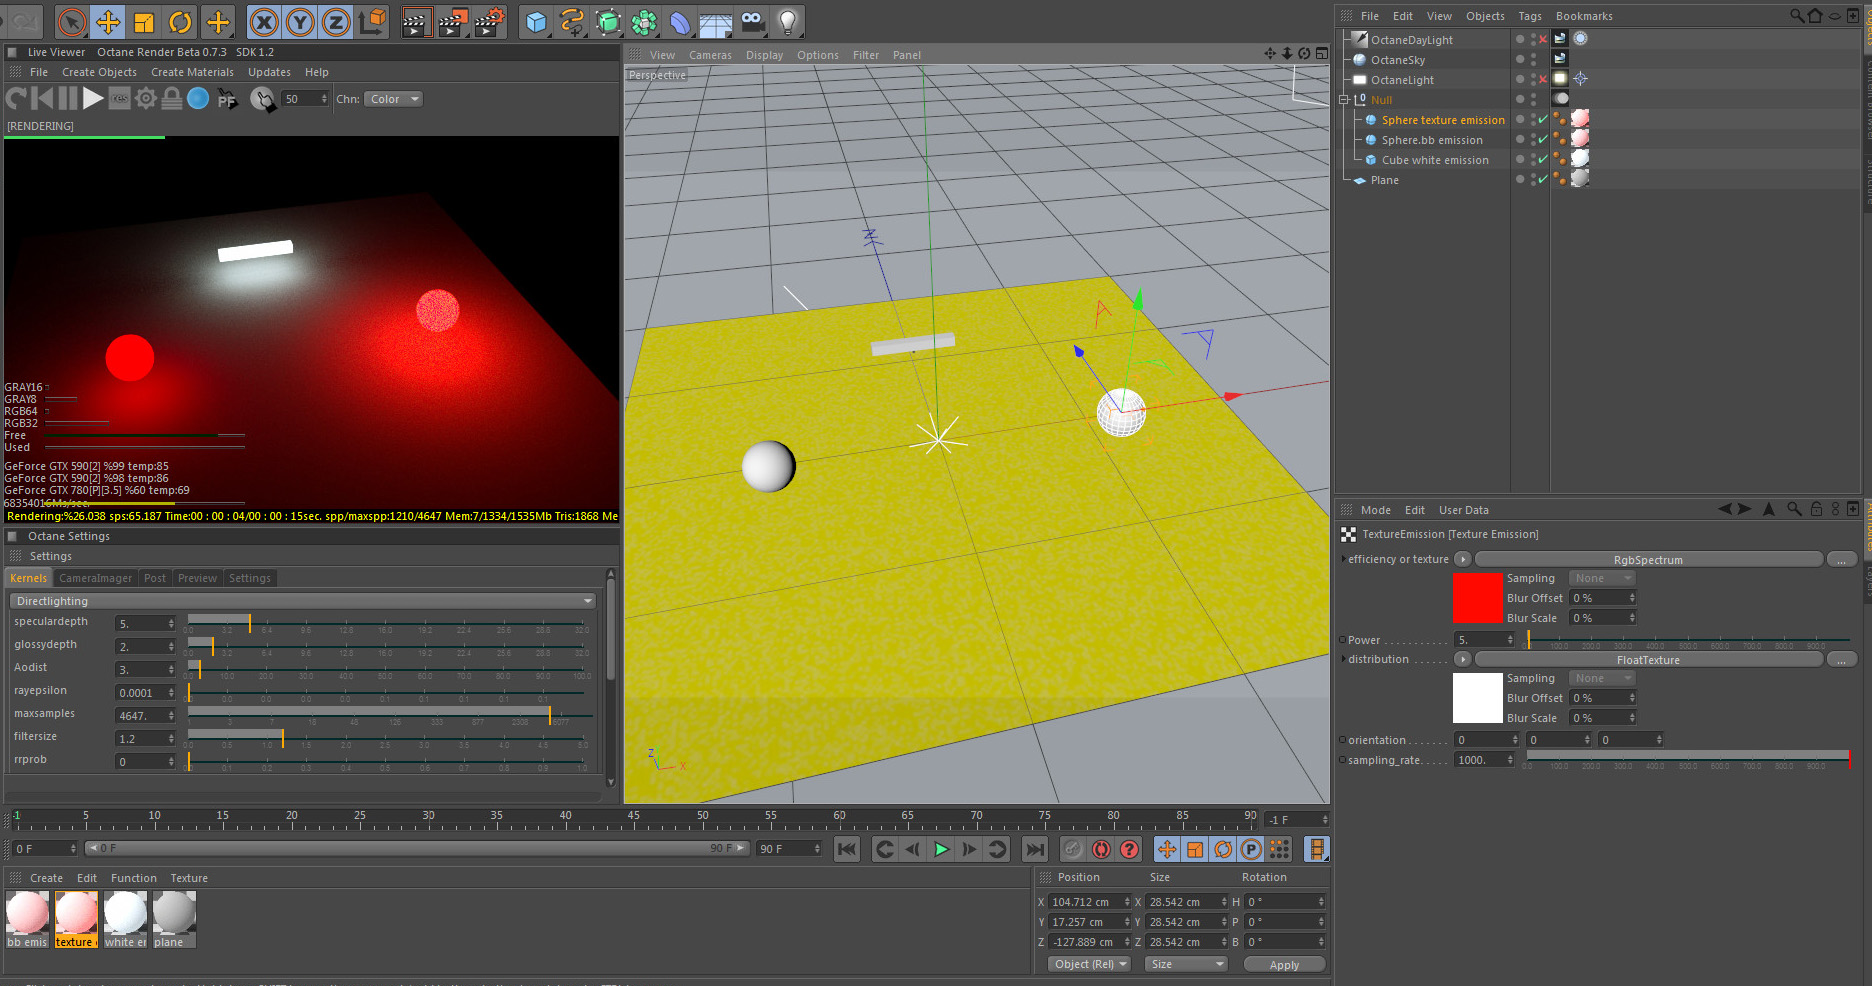This screenshot has width=1872, height=986.
Task: Start Live Viewer rendering with play icon
Action: point(93,98)
